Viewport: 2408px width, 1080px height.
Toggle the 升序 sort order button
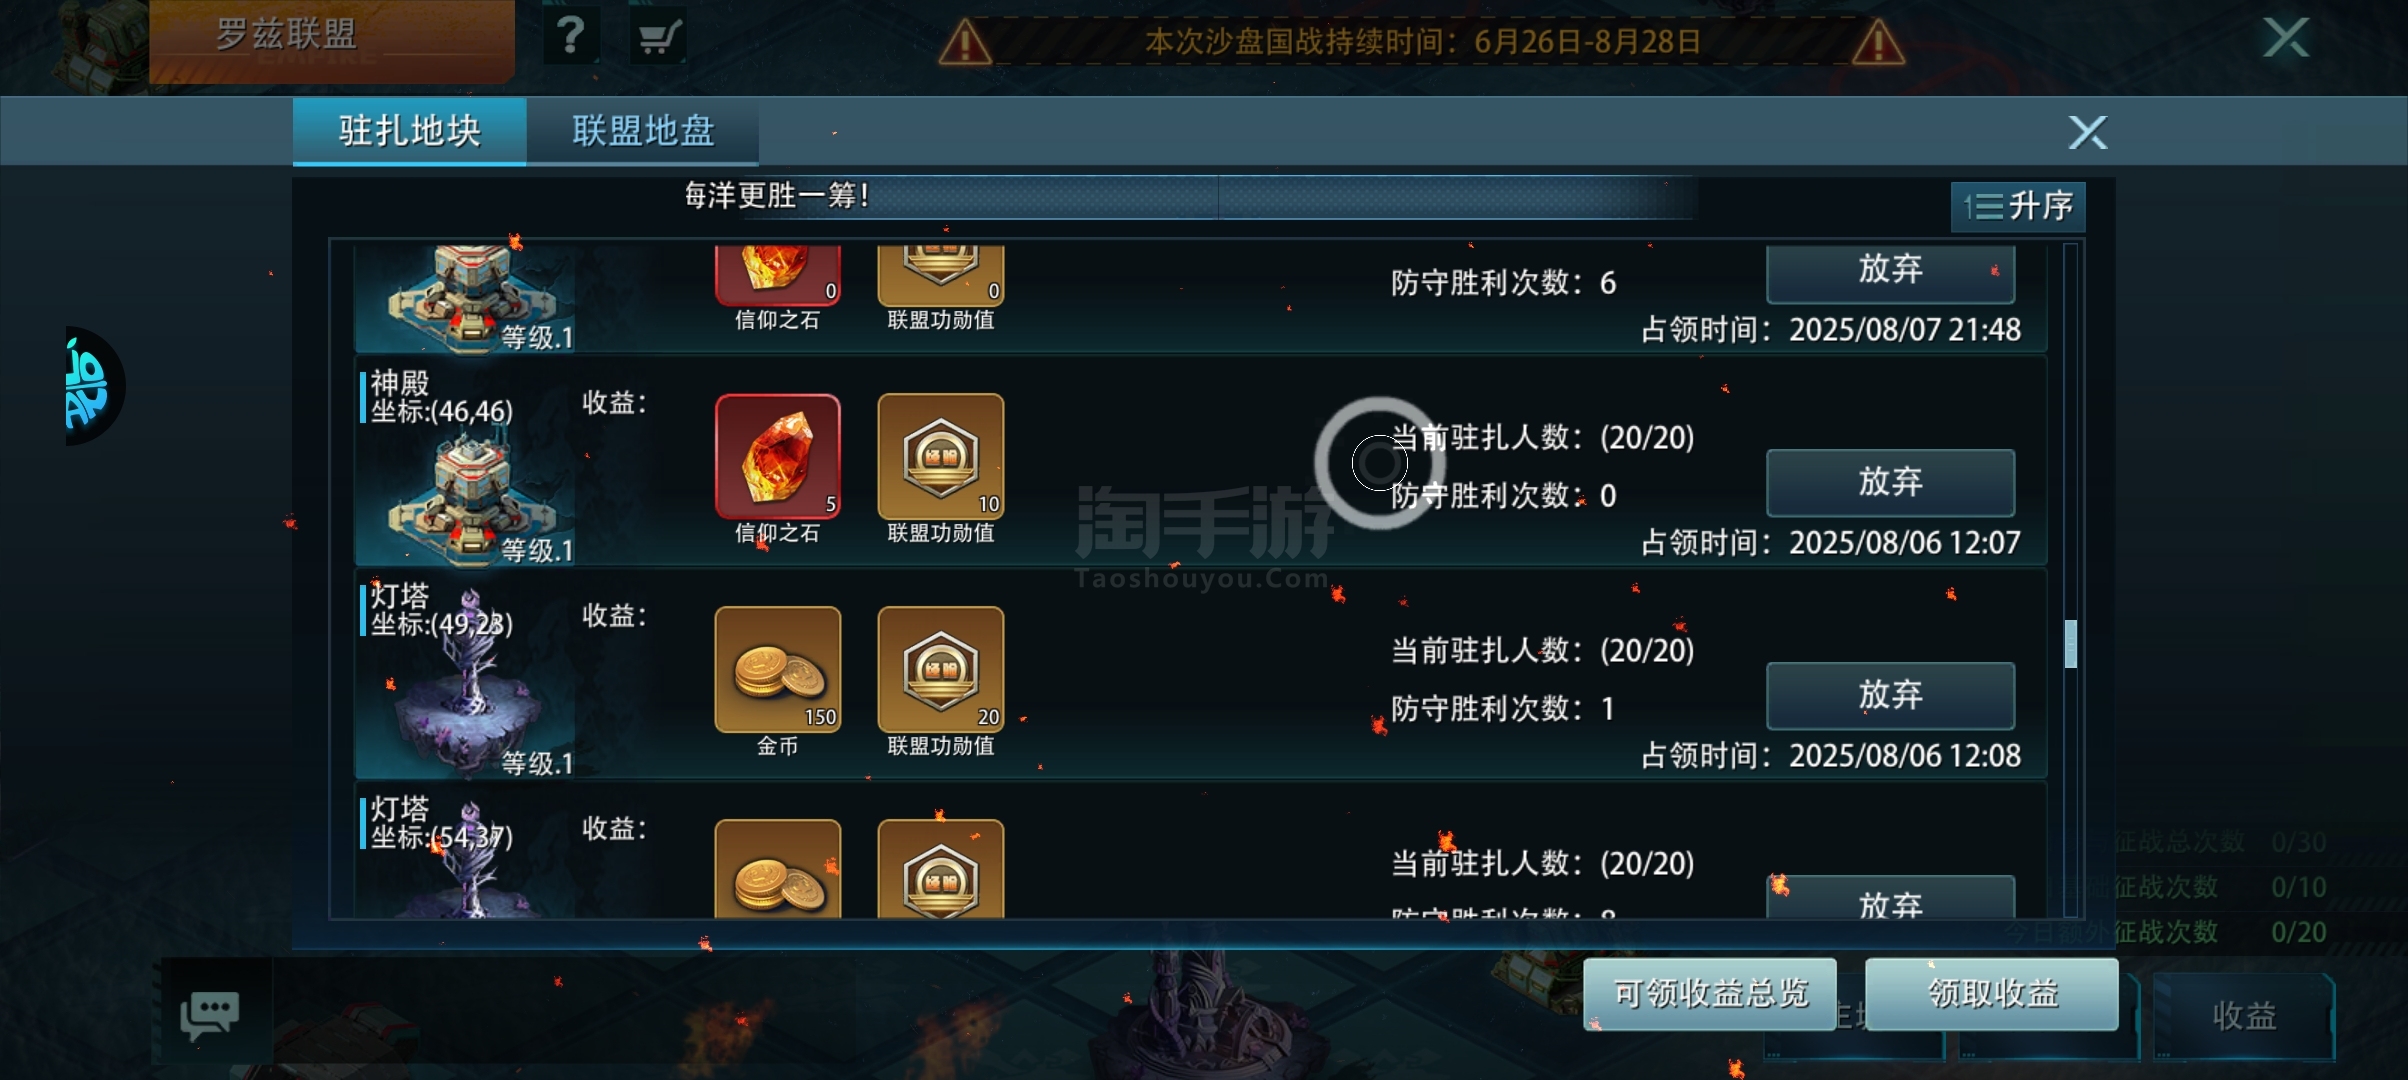click(2018, 206)
